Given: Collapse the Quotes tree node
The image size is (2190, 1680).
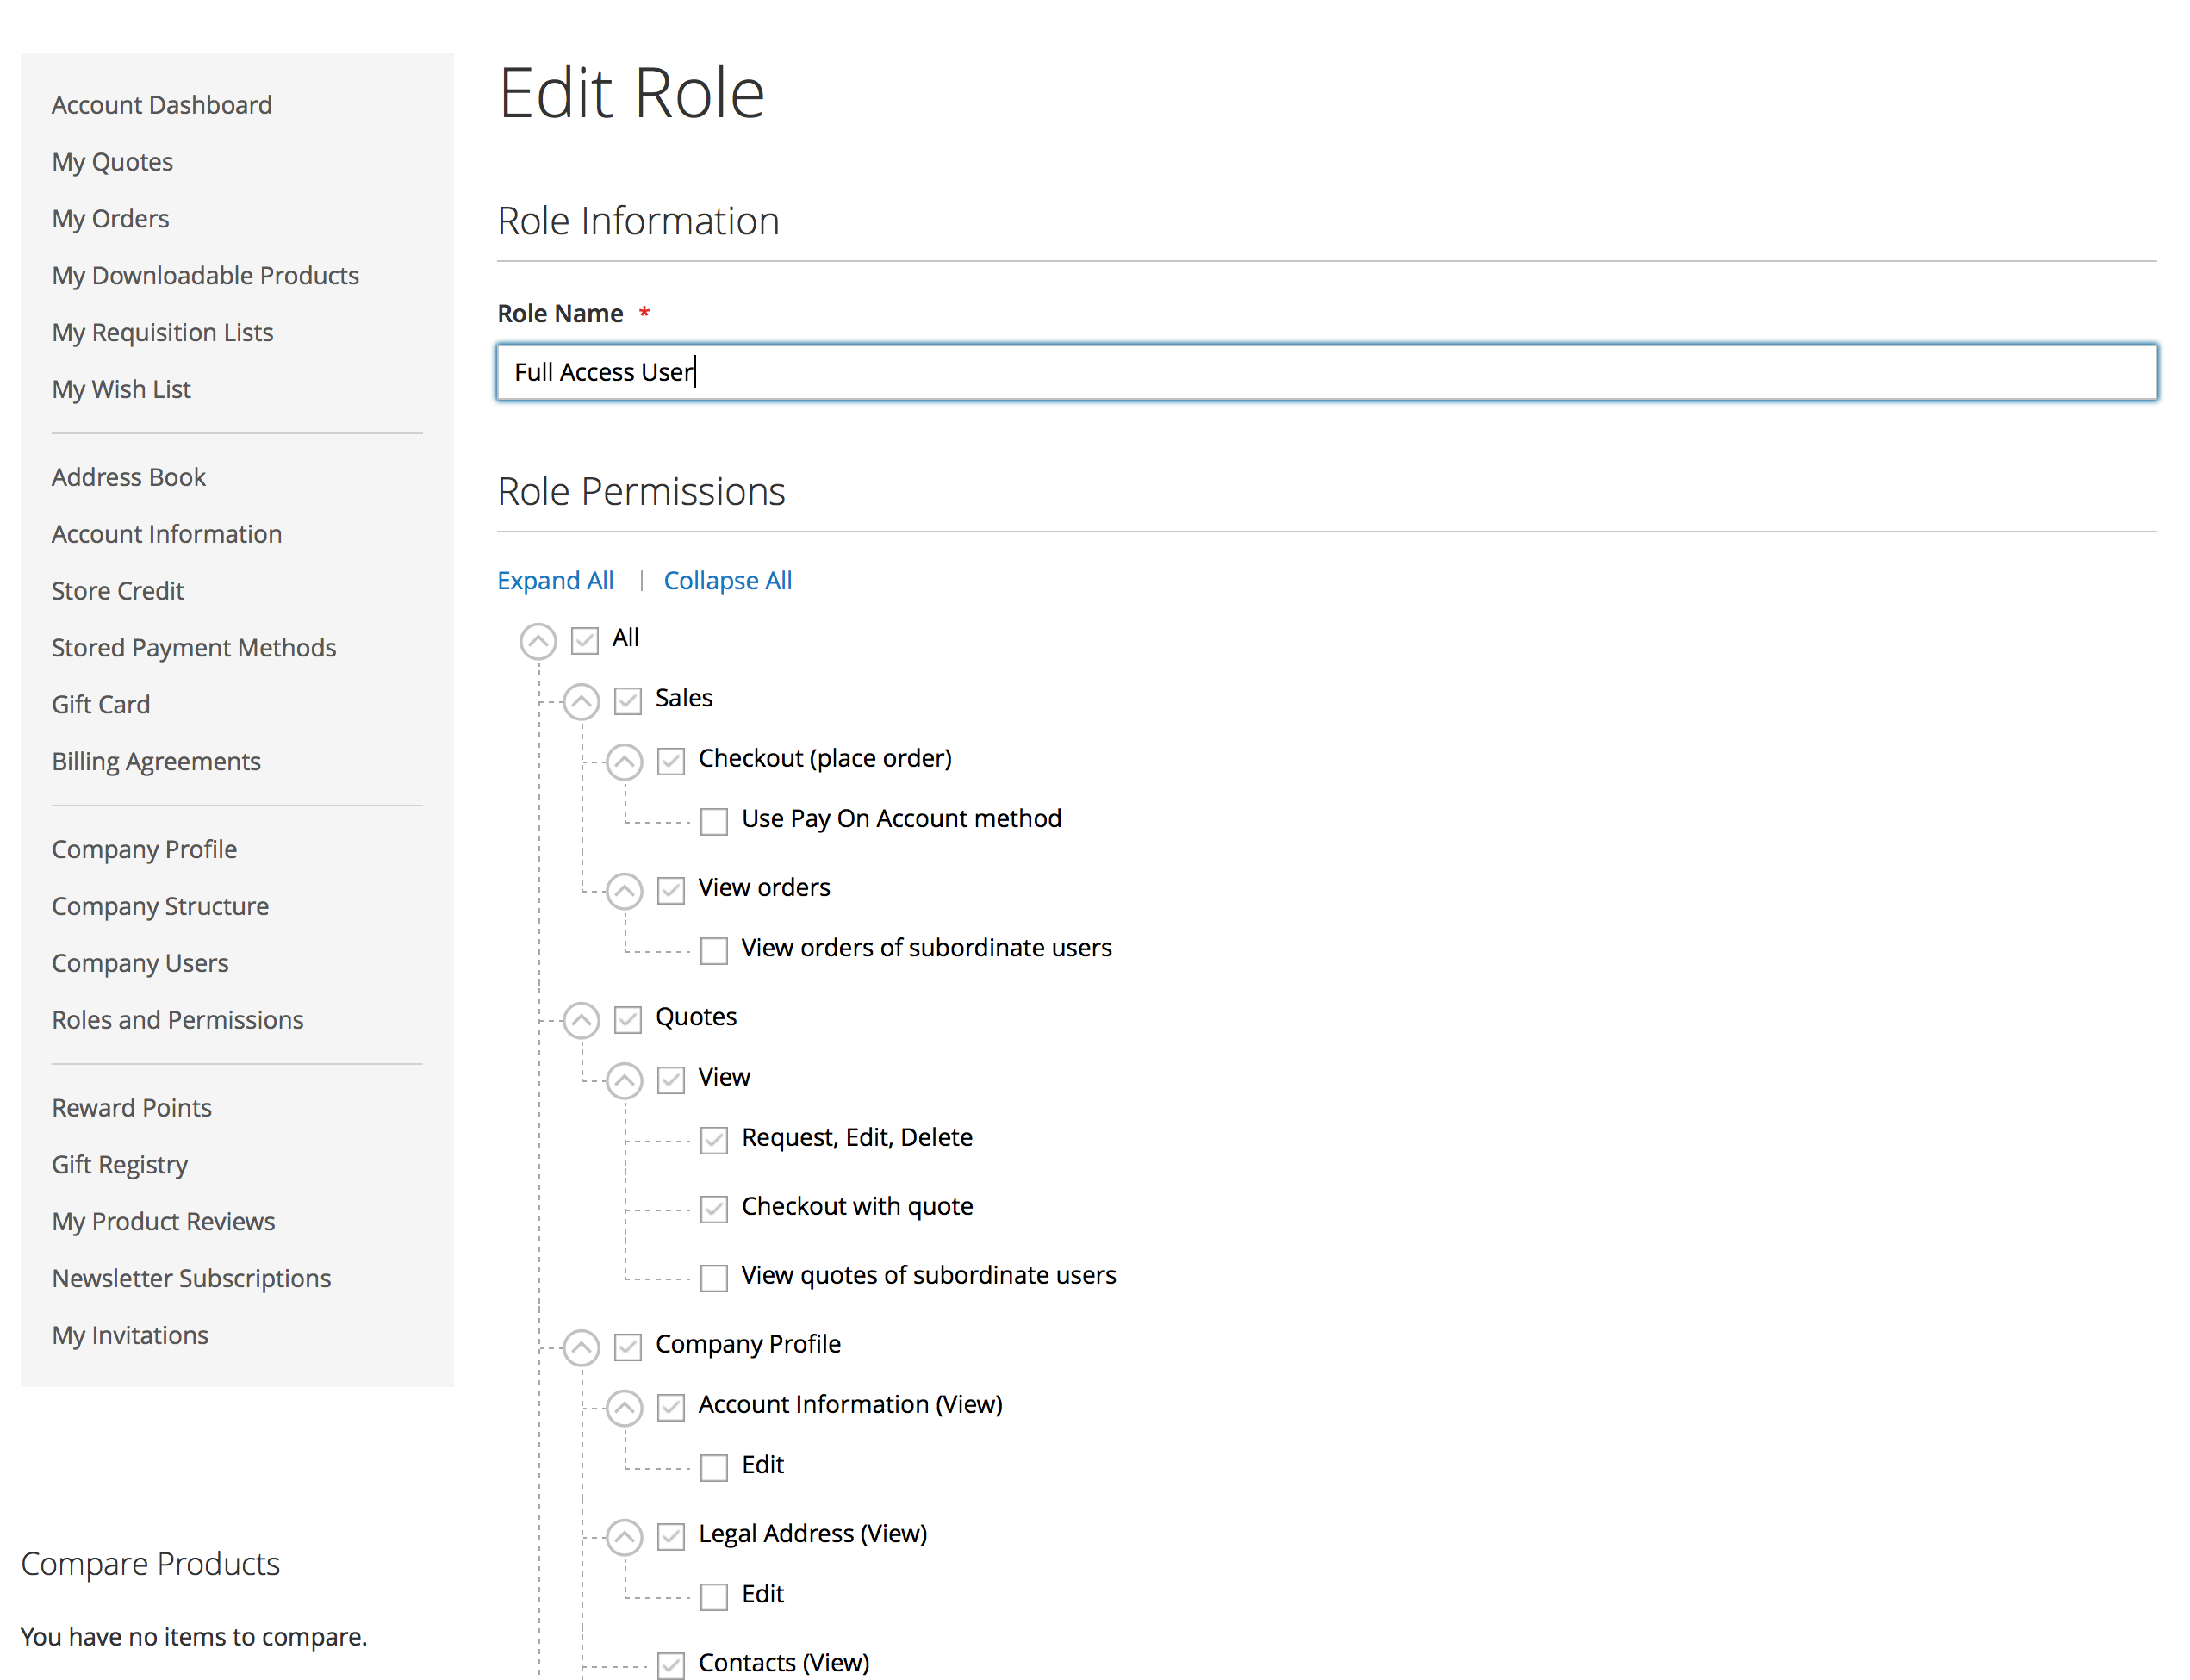Looking at the screenshot, I should coord(581,1020).
